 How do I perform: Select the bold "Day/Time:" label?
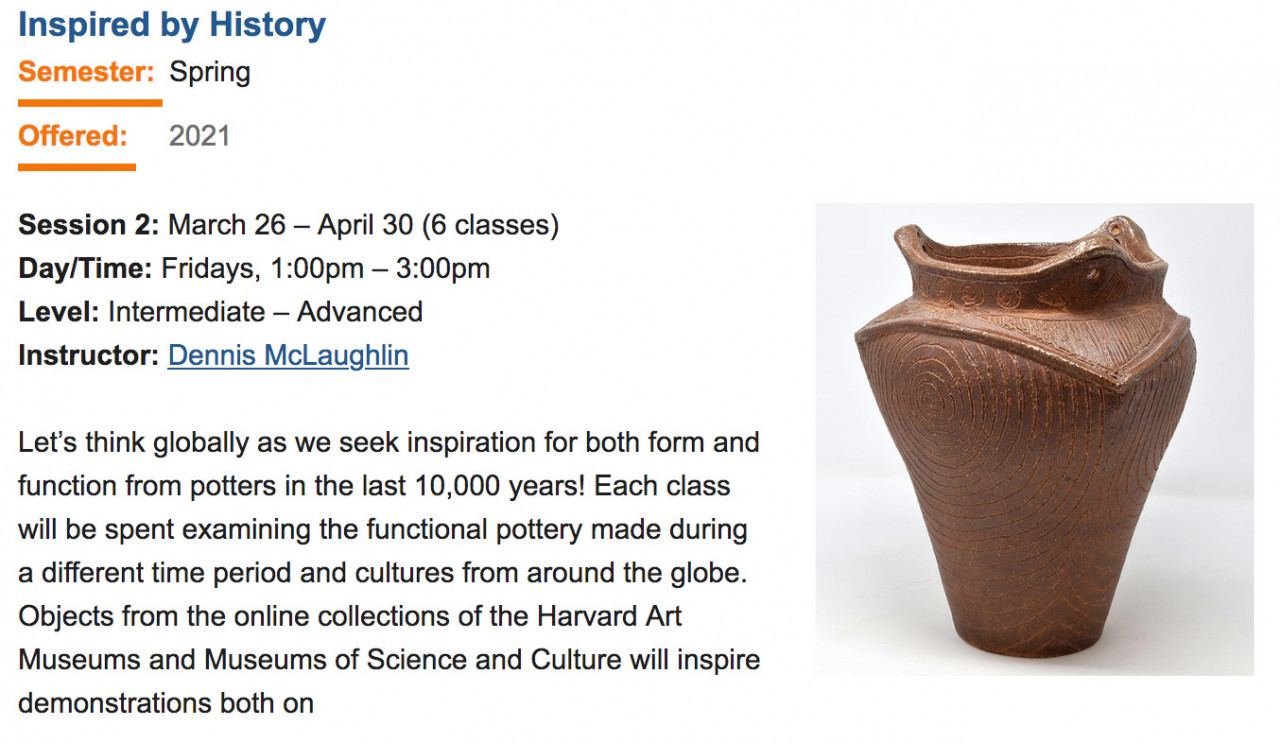pos(85,268)
